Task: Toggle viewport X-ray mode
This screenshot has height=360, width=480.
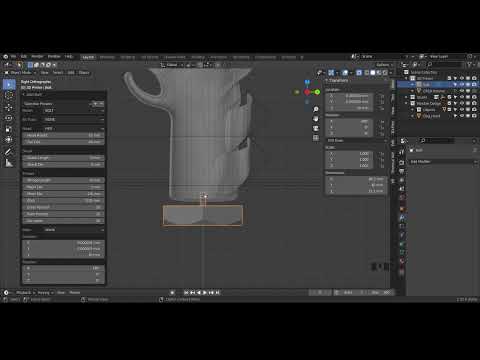Action: (359, 73)
